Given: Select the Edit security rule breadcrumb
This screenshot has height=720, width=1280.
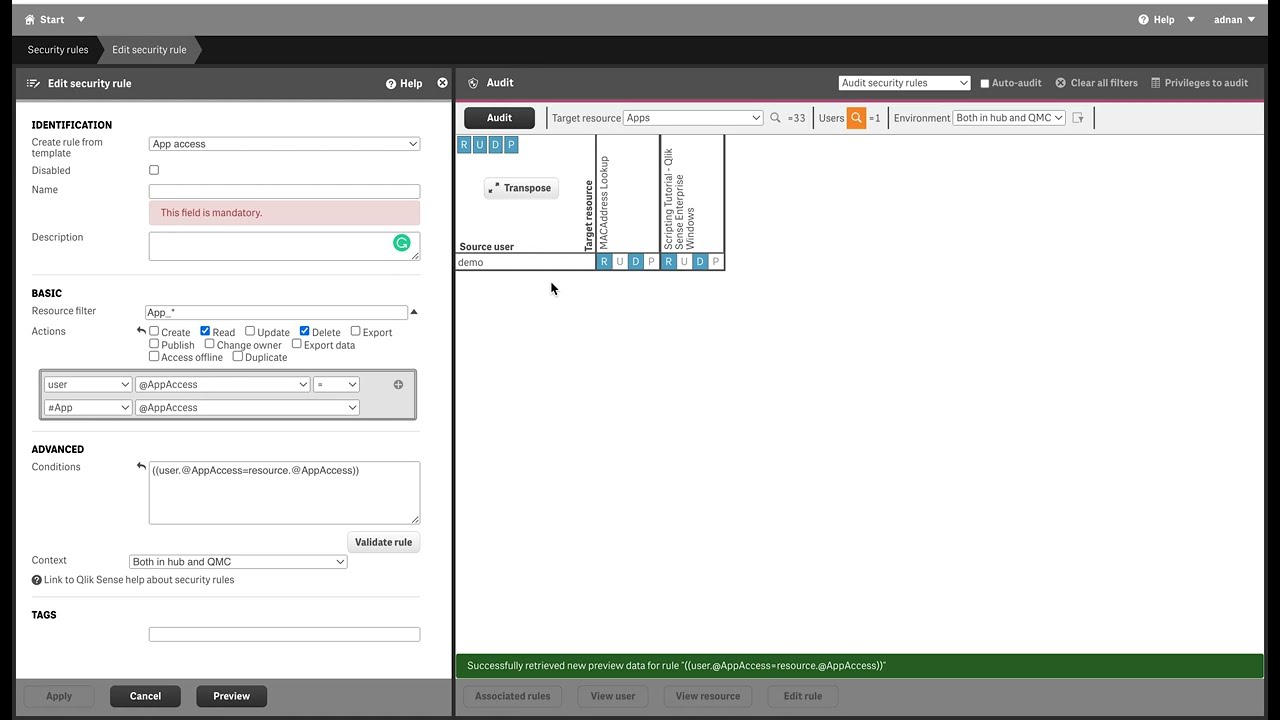Looking at the screenshot, I should pyautogui.click(x=149, y=50).
